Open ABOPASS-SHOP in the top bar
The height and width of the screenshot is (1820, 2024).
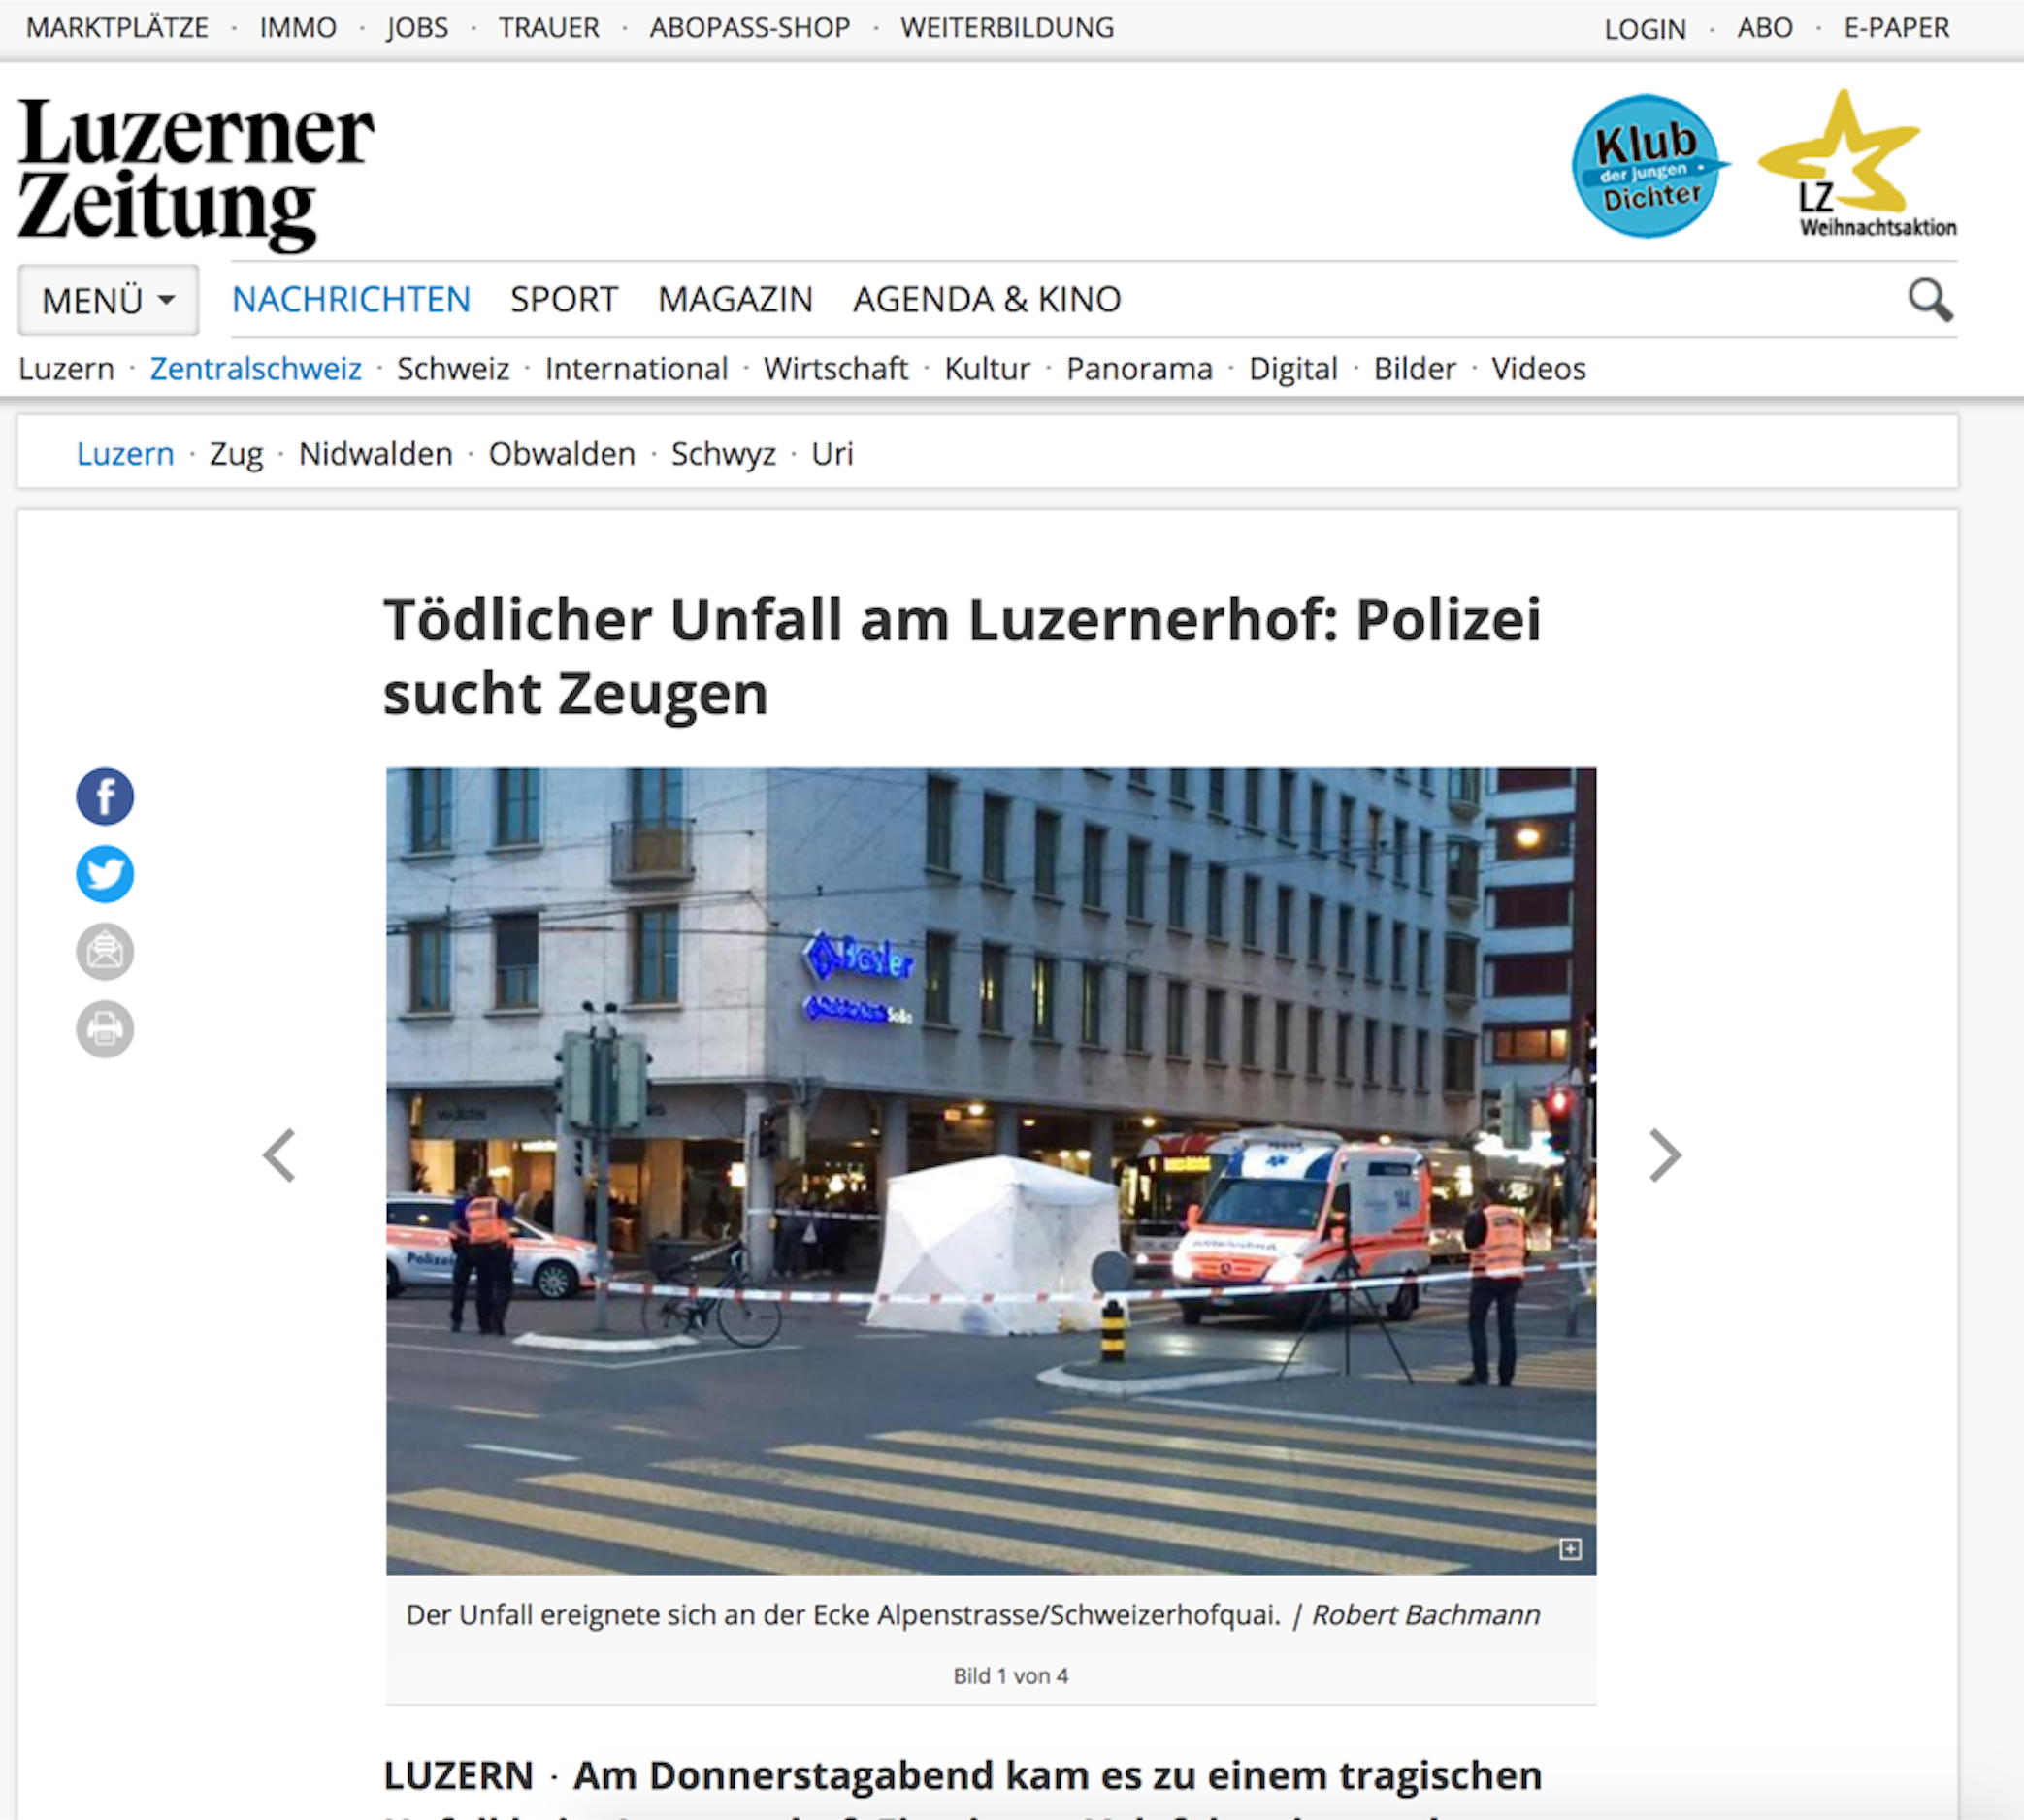coord(750,28)
